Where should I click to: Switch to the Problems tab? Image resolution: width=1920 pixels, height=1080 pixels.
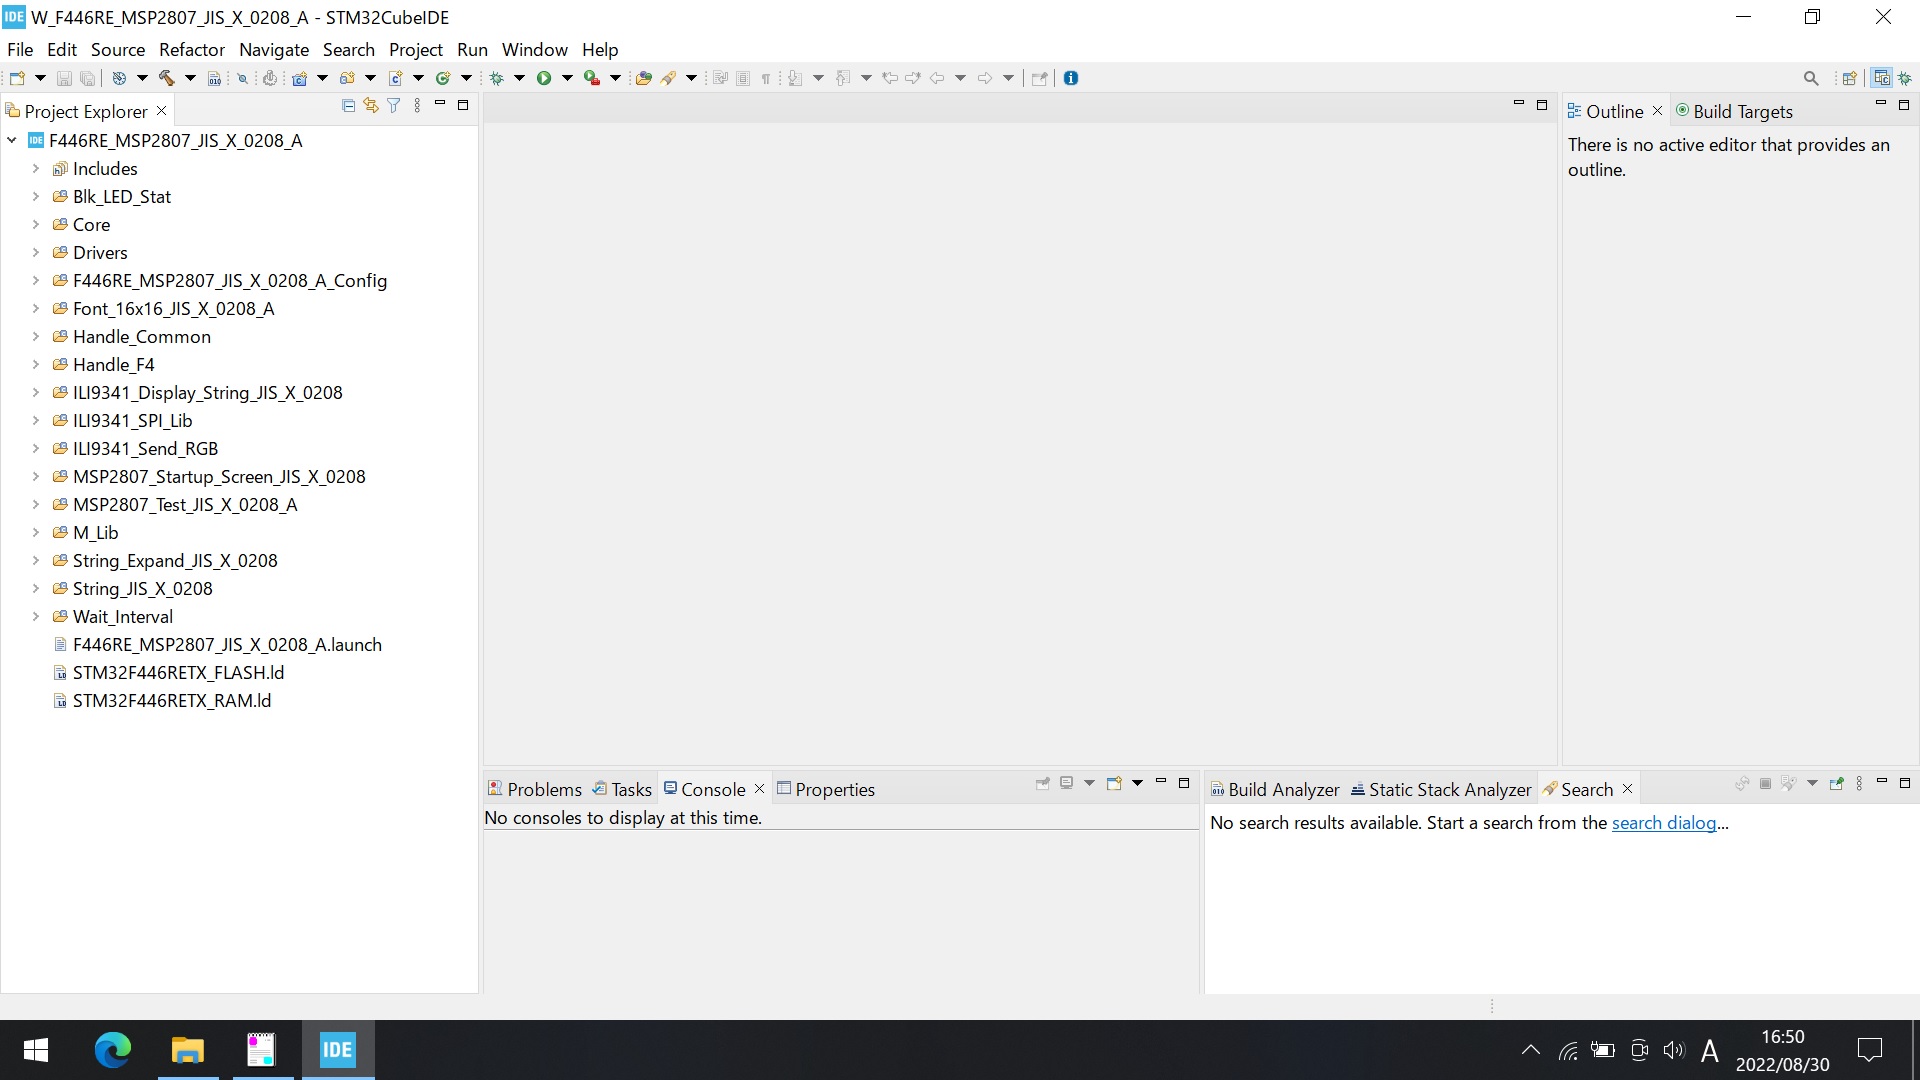(x=535, y=789)
